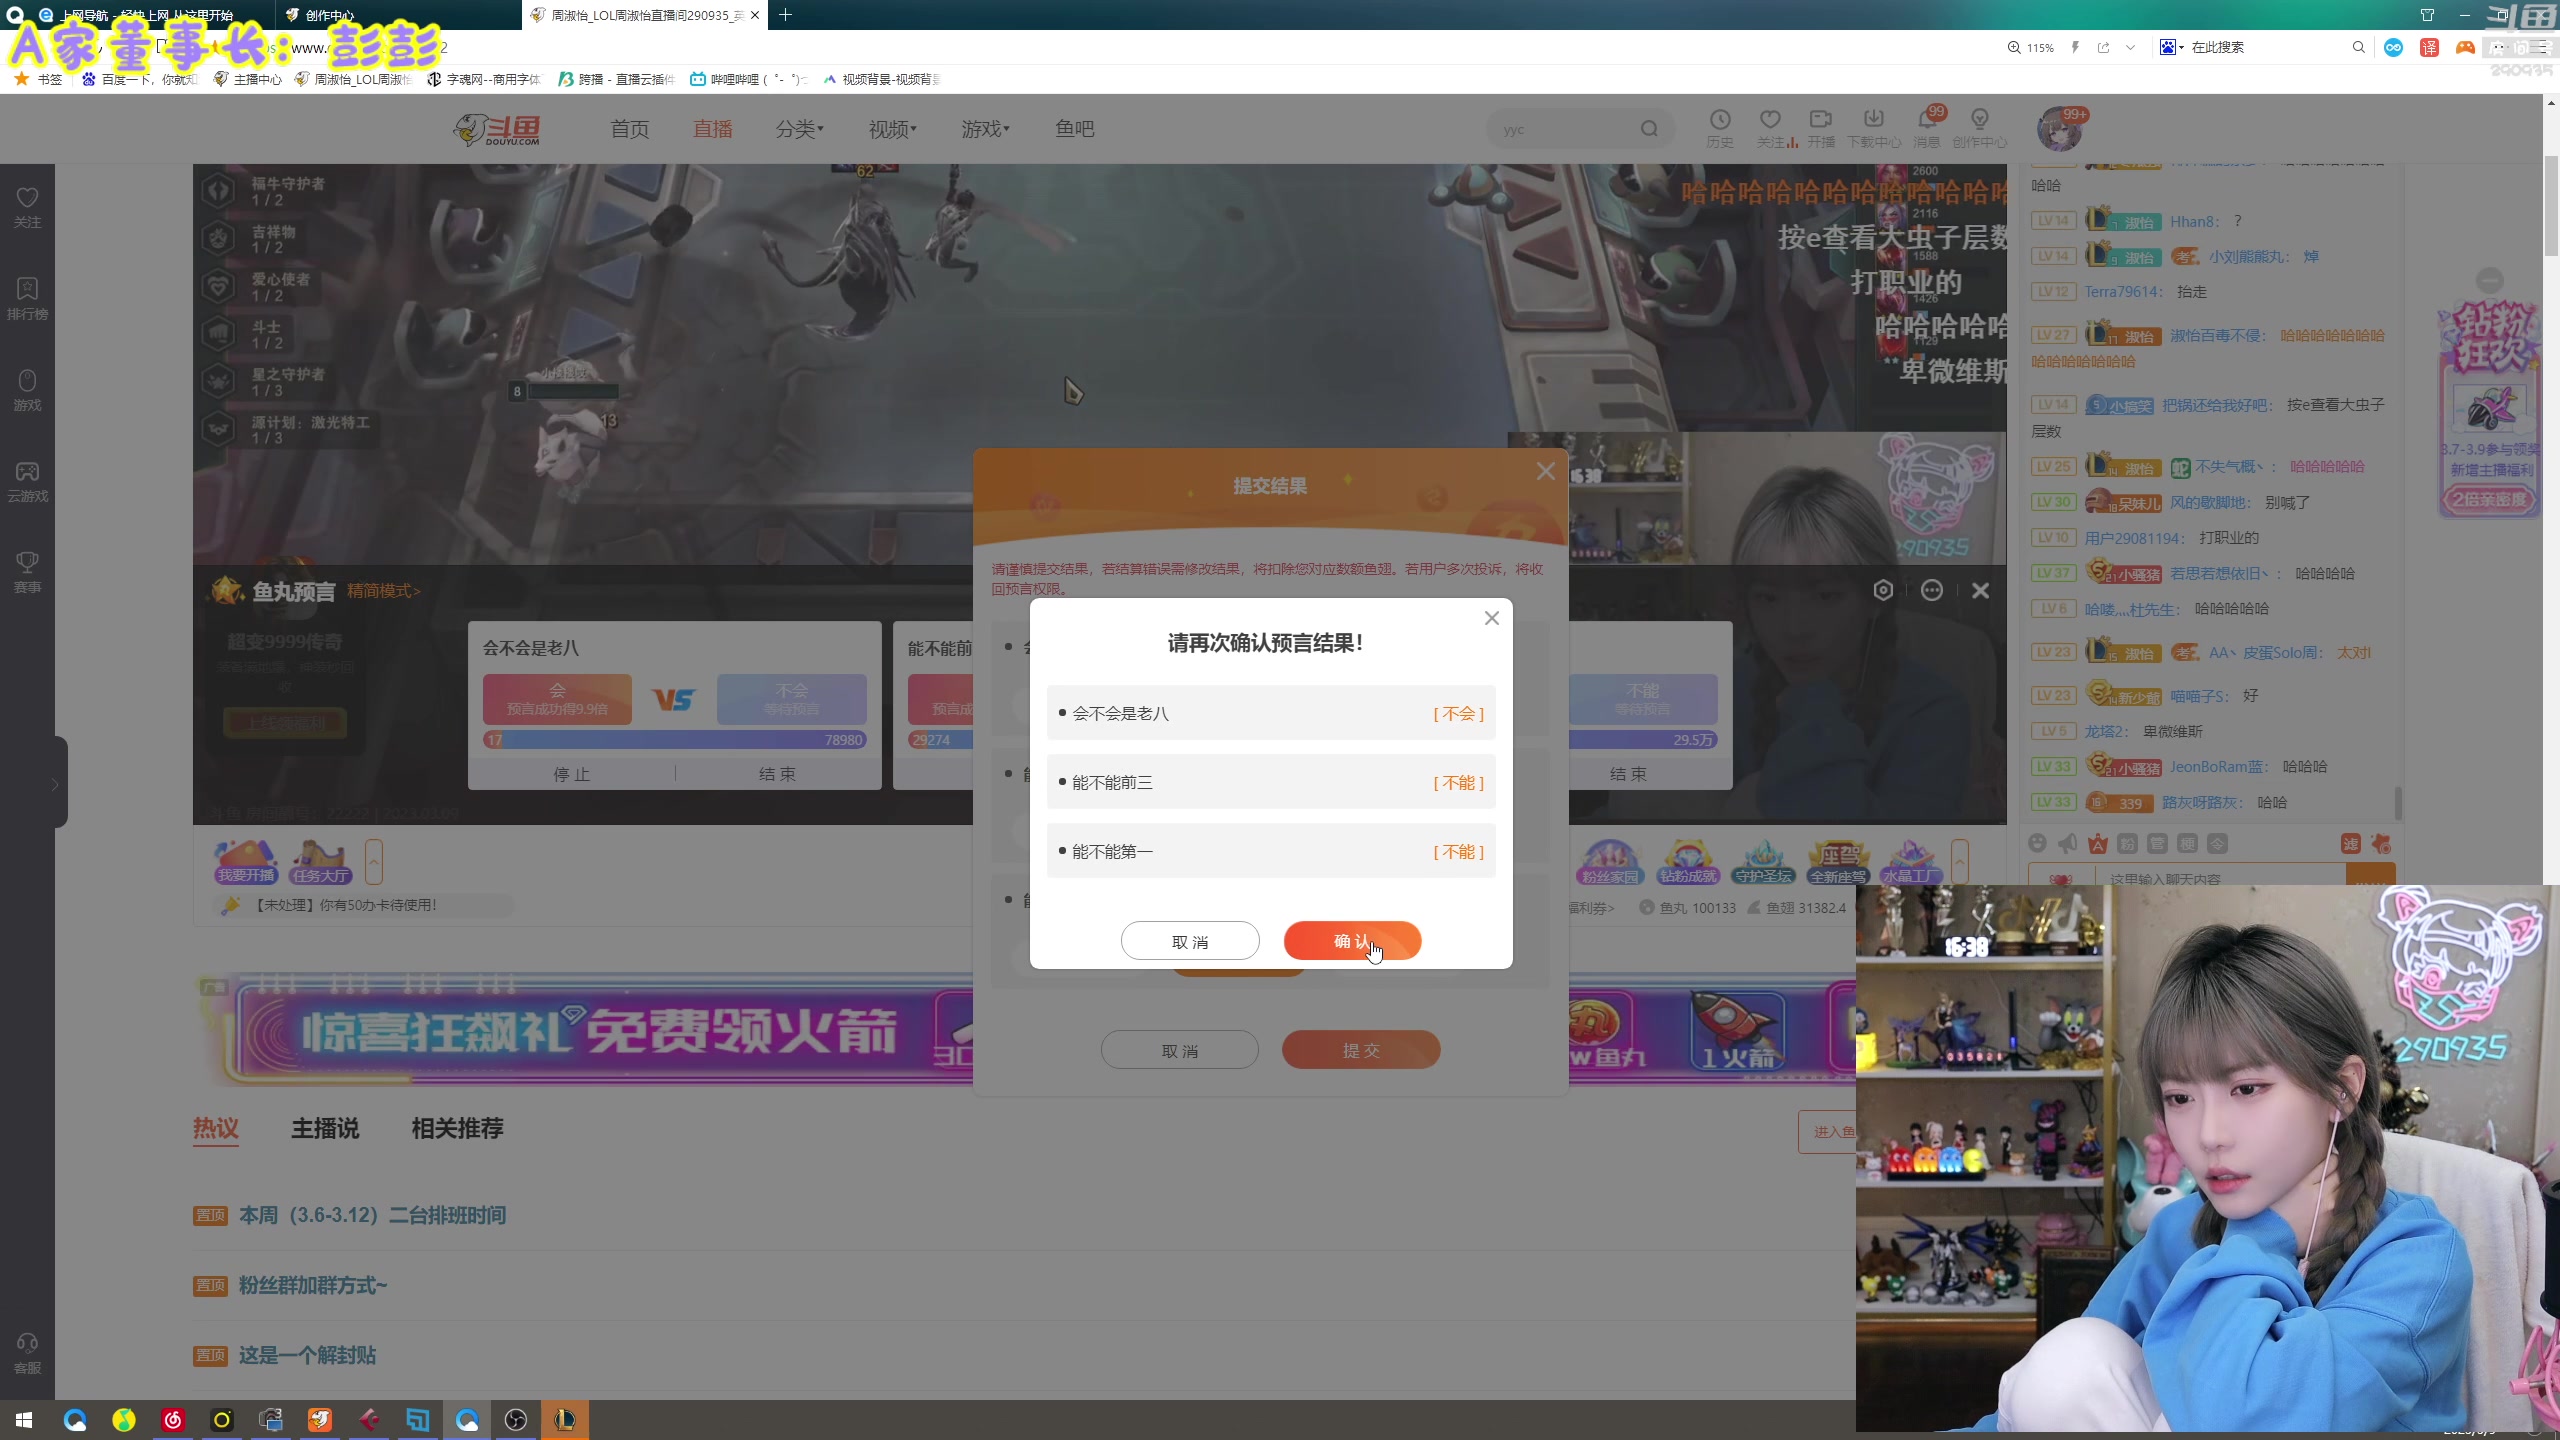Screen dimensions: 2560x1440
Task: Open 守护圣坛 icon
Action: tap(1763, 862)
